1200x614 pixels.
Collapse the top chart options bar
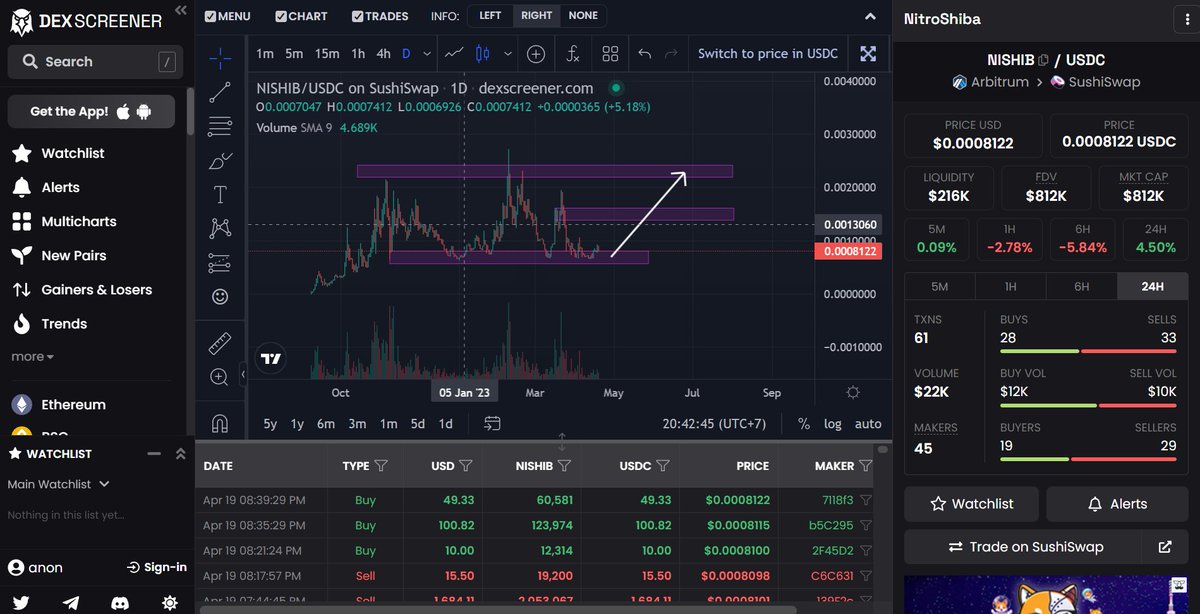[868, 16]
